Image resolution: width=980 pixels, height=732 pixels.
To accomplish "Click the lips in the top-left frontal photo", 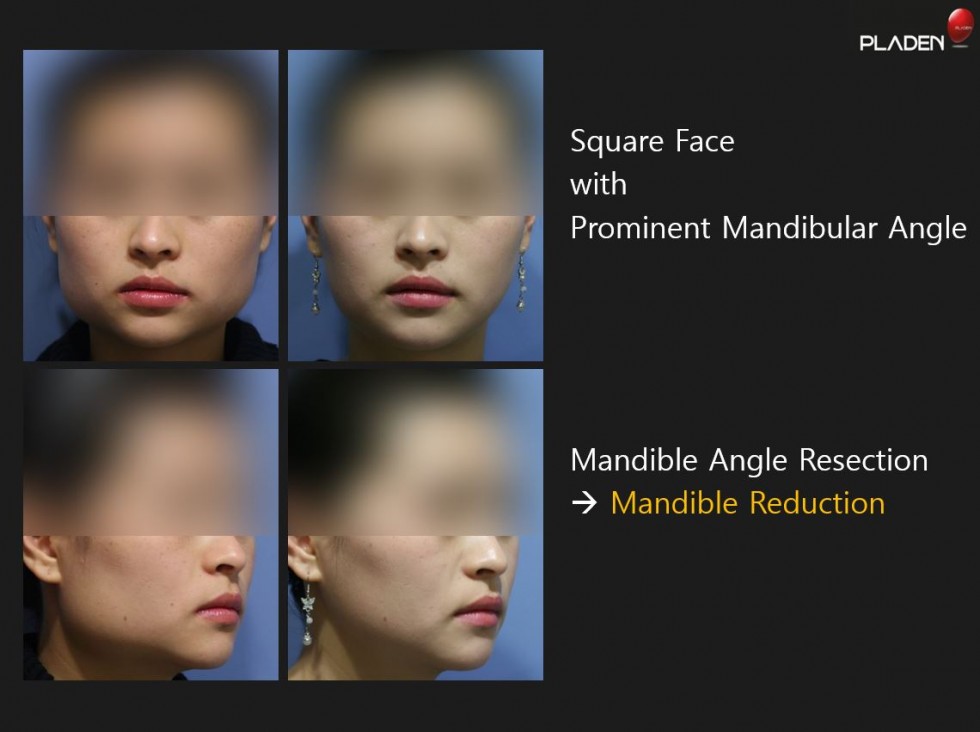I will (x=154, y=293).
